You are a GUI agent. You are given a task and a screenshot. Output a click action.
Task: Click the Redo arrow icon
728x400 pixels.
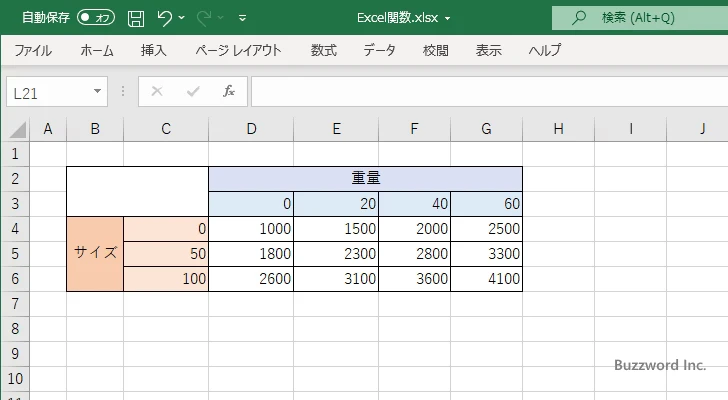(204, 18)
